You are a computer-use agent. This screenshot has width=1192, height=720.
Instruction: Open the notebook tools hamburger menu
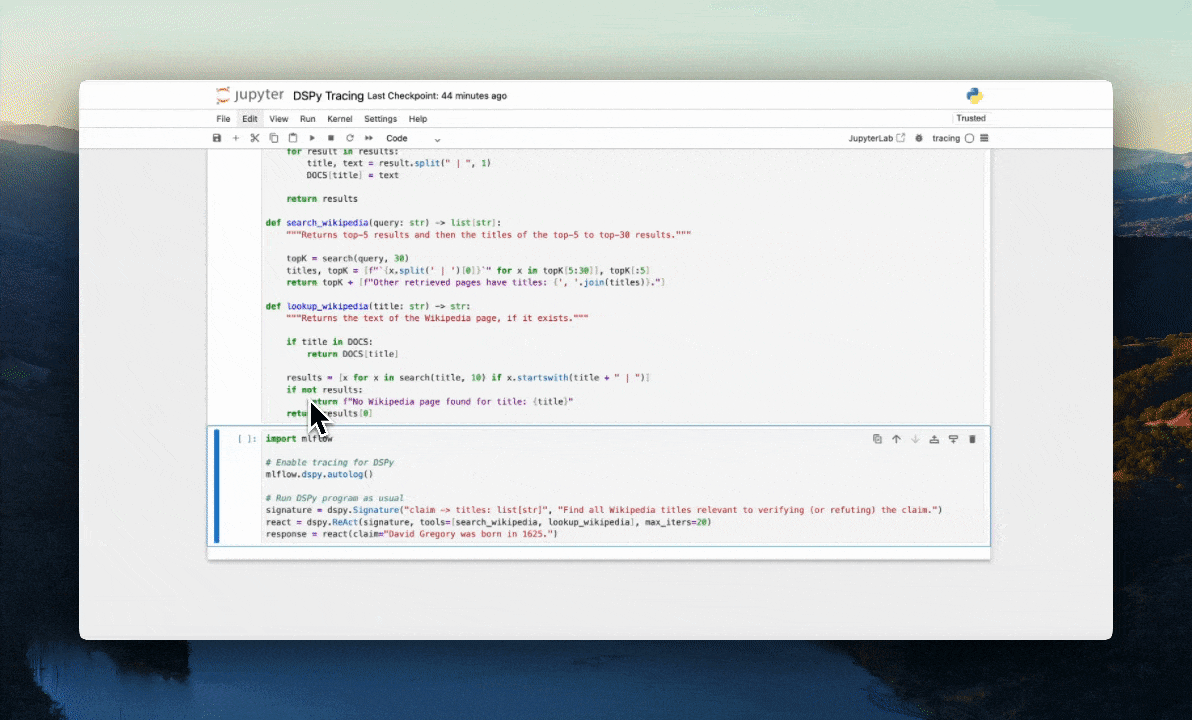pyautogui.click(x=984, y=138)
